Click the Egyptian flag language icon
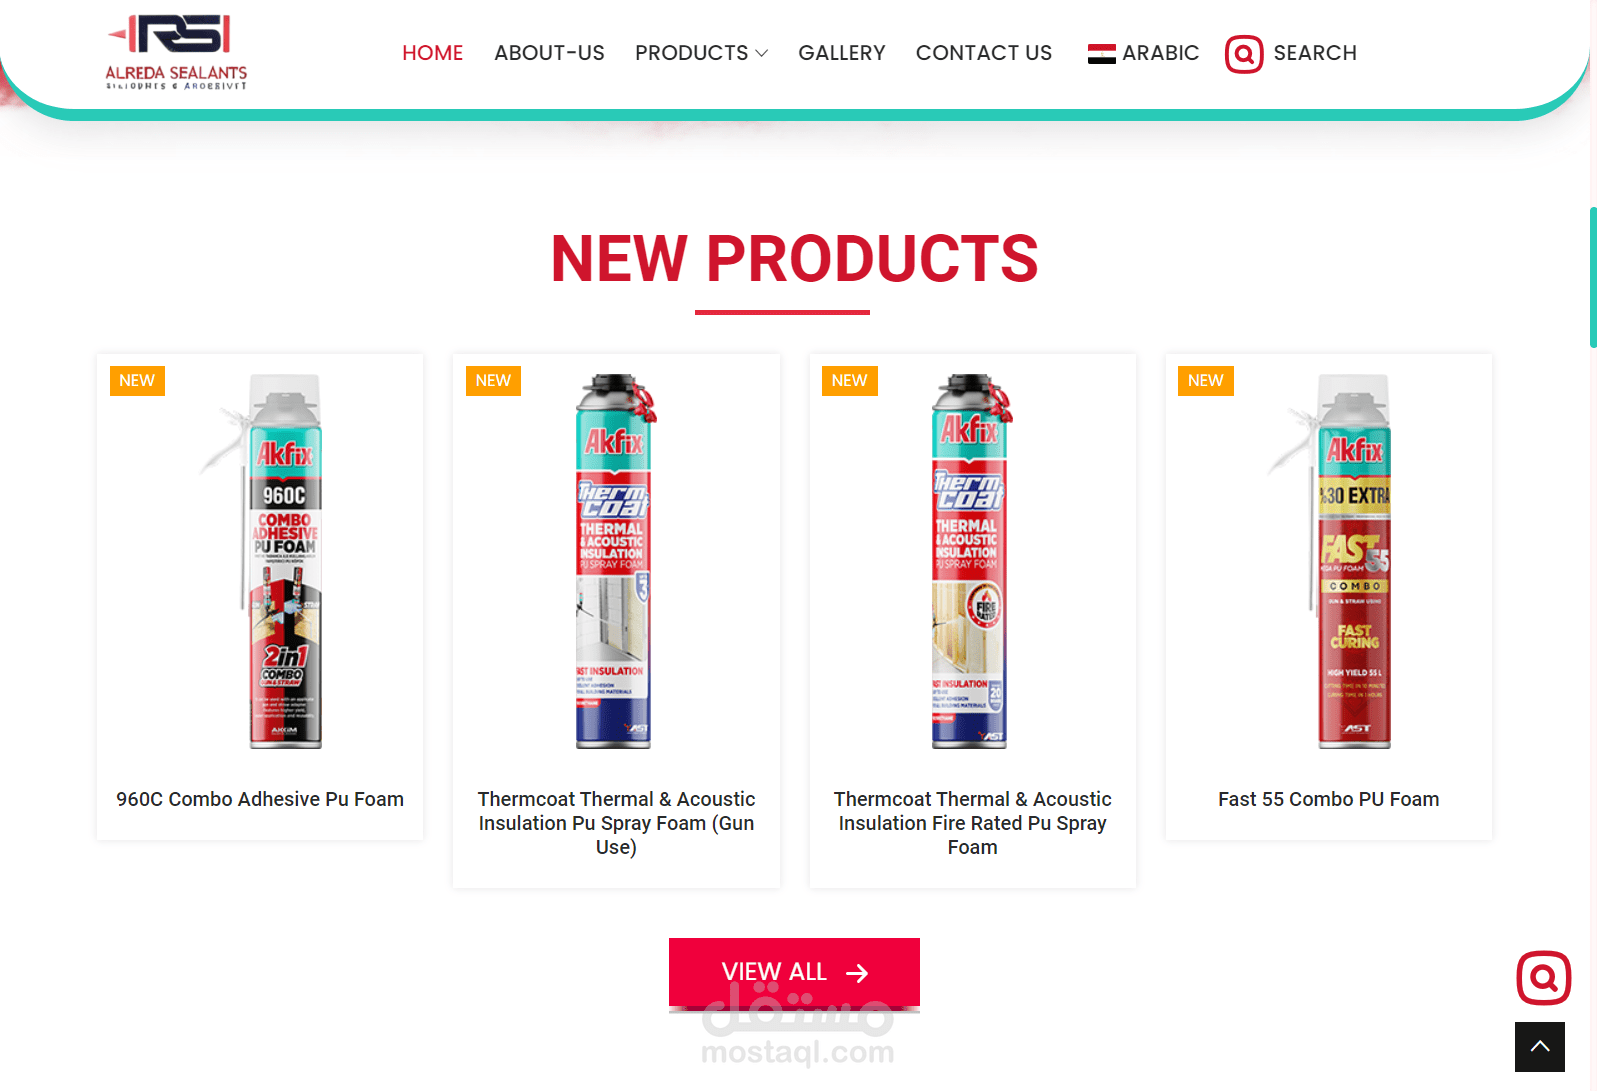 point(1101,54)
